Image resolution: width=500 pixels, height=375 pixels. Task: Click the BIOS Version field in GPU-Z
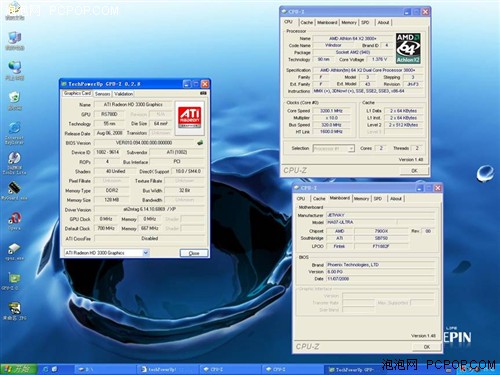[144, 143]
